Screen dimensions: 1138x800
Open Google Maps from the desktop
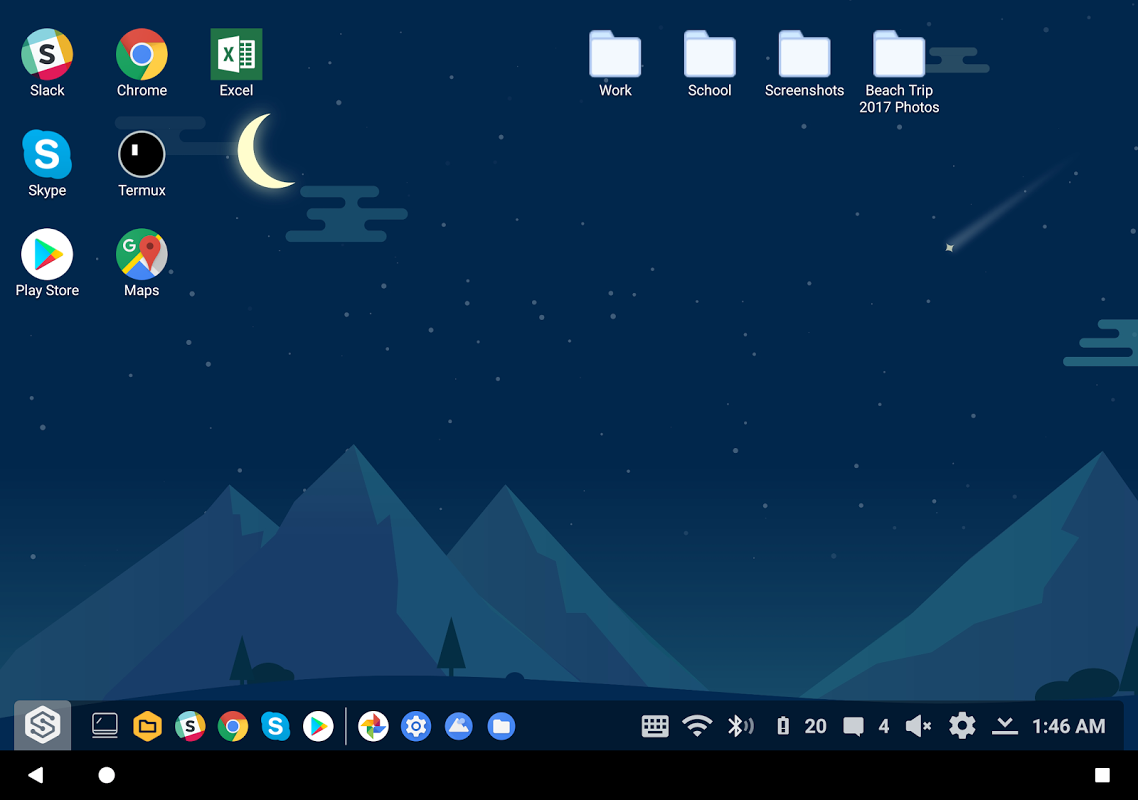[141, 255]
